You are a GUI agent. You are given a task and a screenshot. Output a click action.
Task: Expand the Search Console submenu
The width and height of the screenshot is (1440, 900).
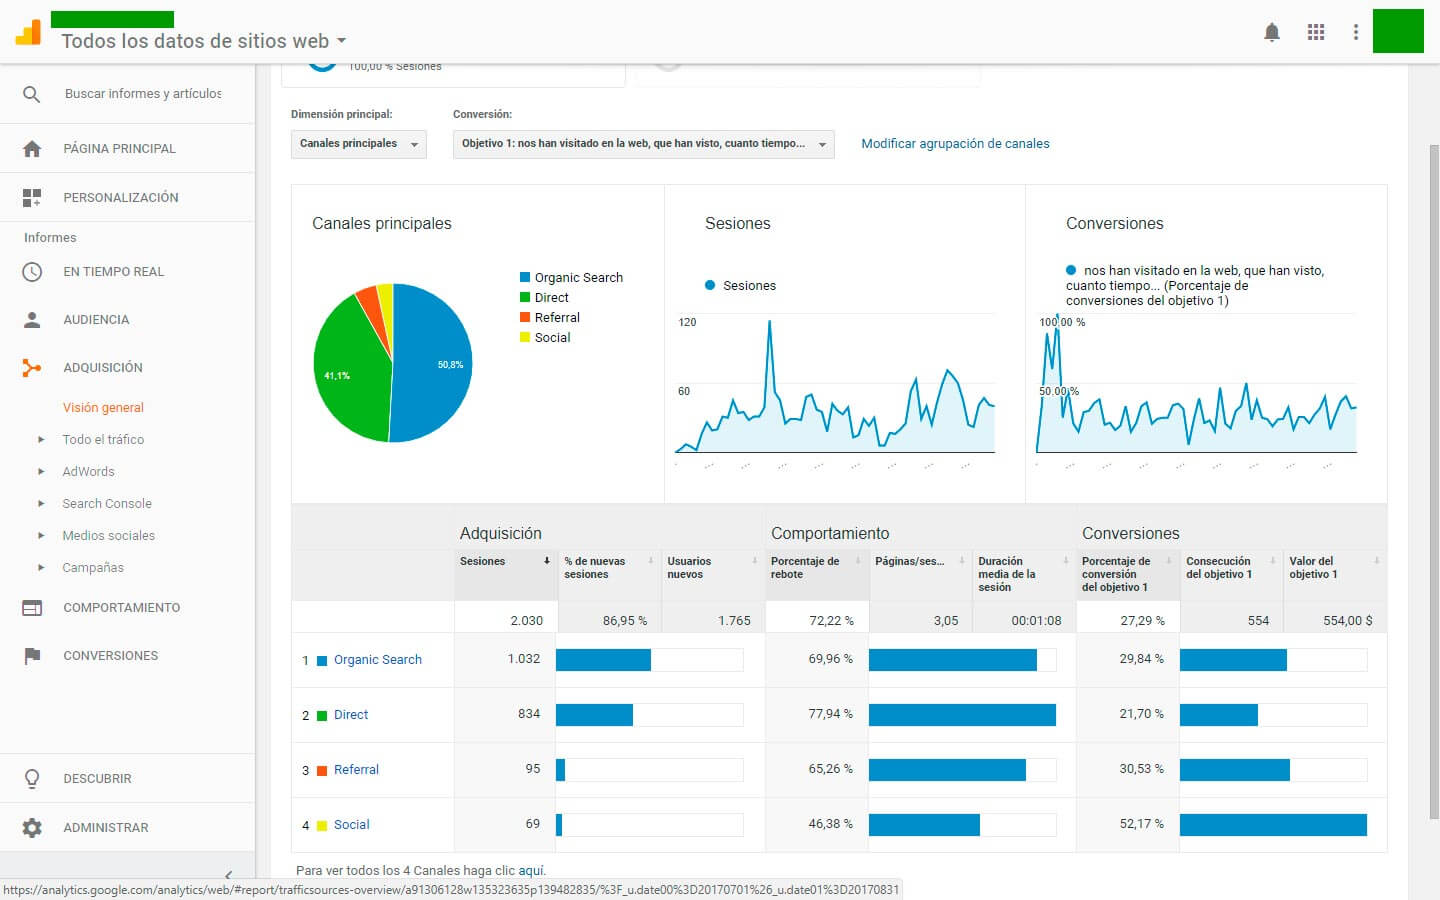(107, 504)
